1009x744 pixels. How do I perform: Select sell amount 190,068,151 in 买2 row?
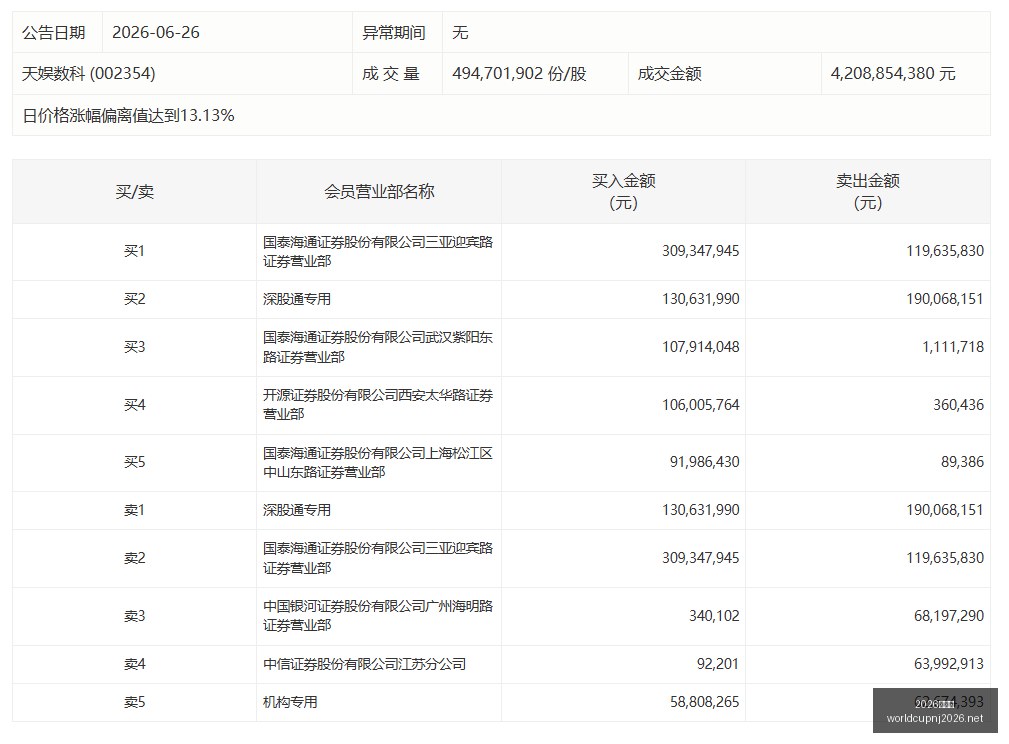[x=945, y=299]
